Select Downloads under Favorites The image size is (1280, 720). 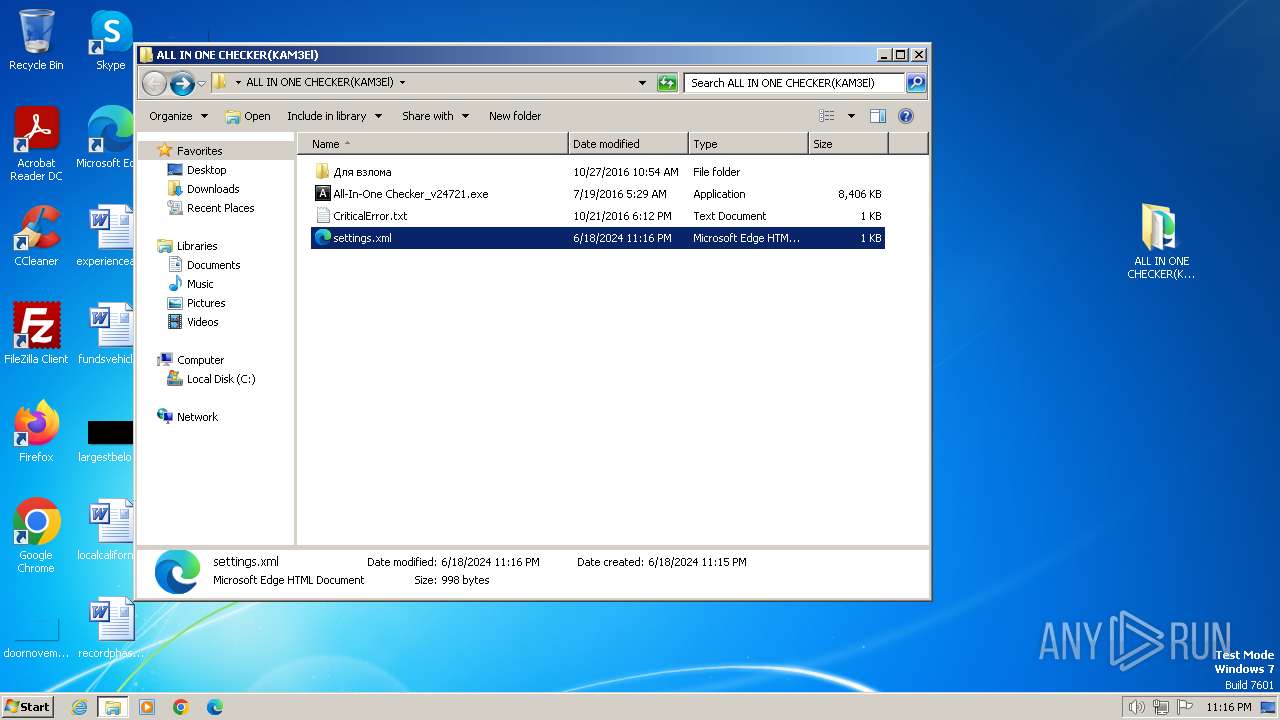(x=213, y=189)
